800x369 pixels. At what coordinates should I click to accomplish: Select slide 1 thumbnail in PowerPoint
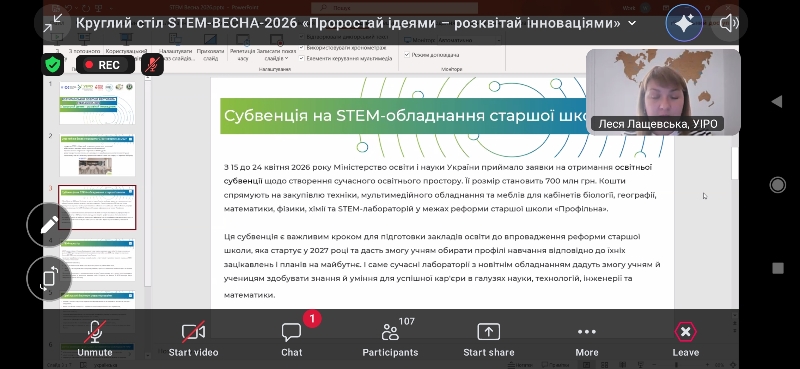tap(97, 103)
